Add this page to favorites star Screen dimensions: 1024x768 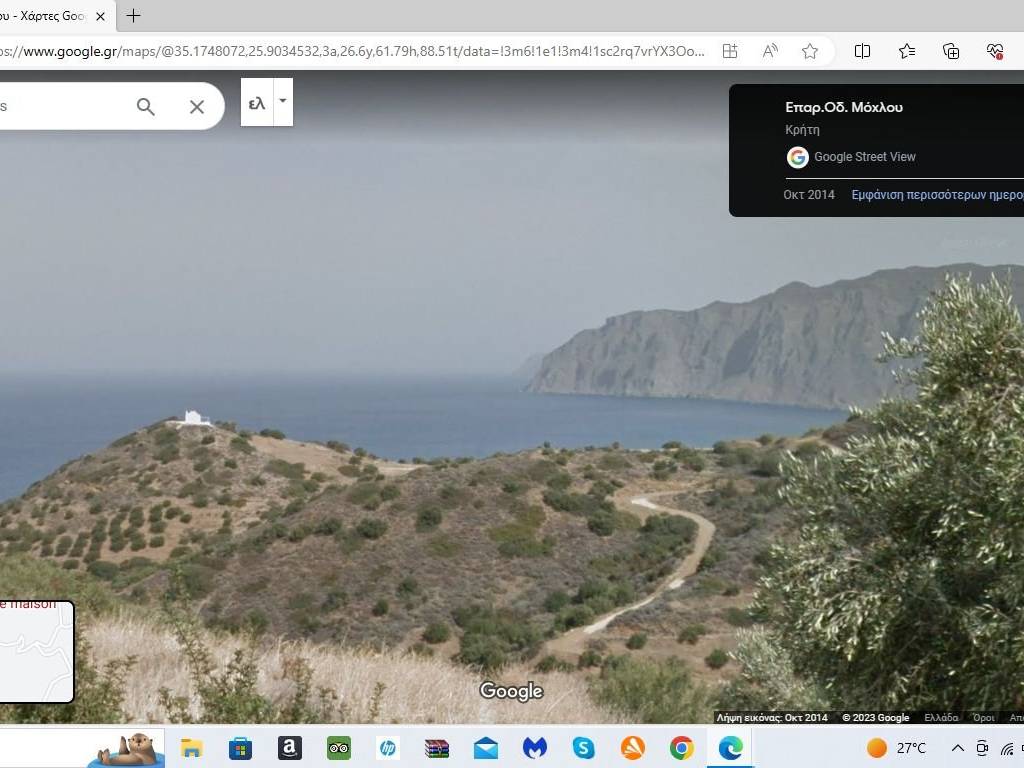810,51
